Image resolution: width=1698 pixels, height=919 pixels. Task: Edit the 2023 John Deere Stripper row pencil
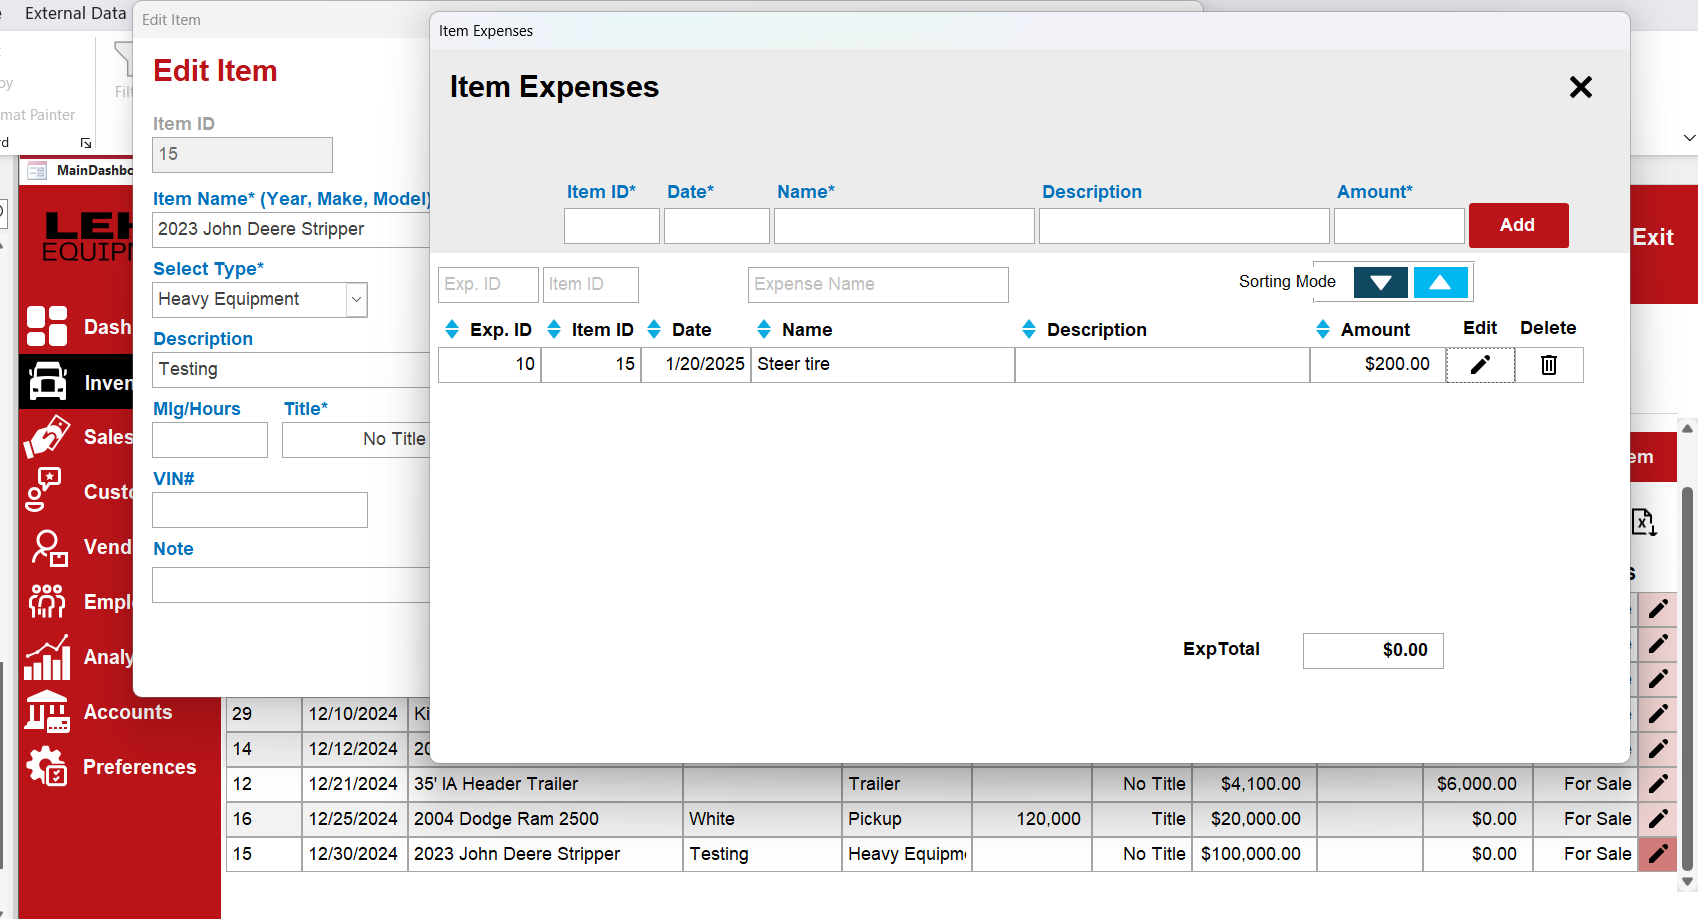click(x=1658, y=854)
